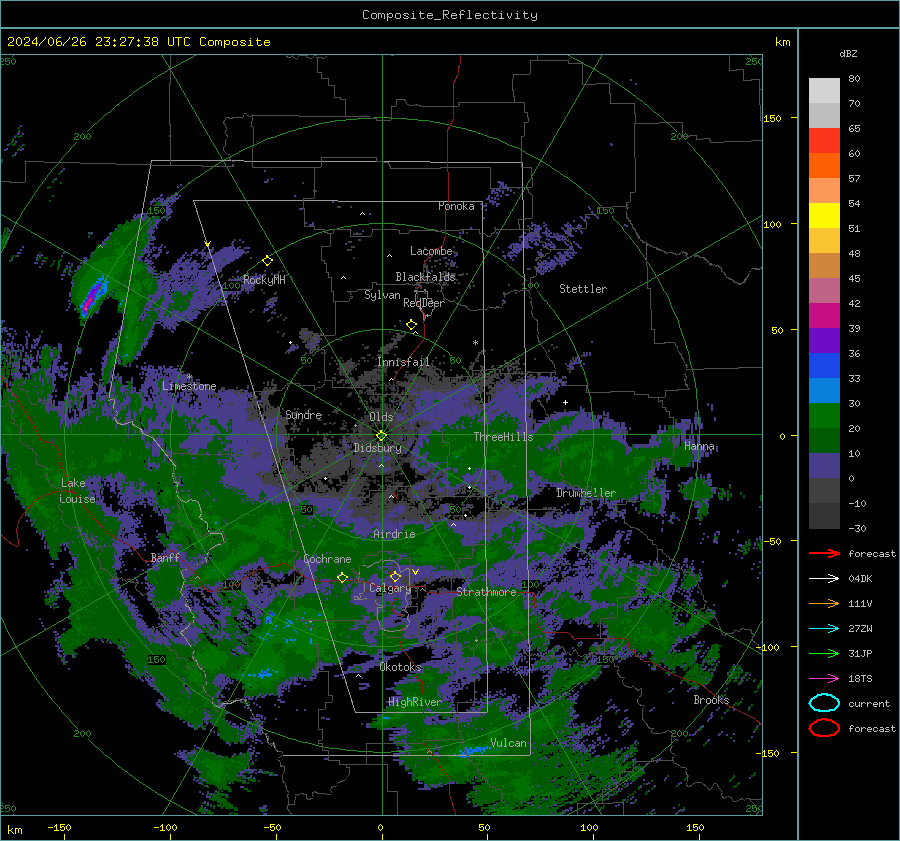Click the RockyMH map label

[264, 280]
